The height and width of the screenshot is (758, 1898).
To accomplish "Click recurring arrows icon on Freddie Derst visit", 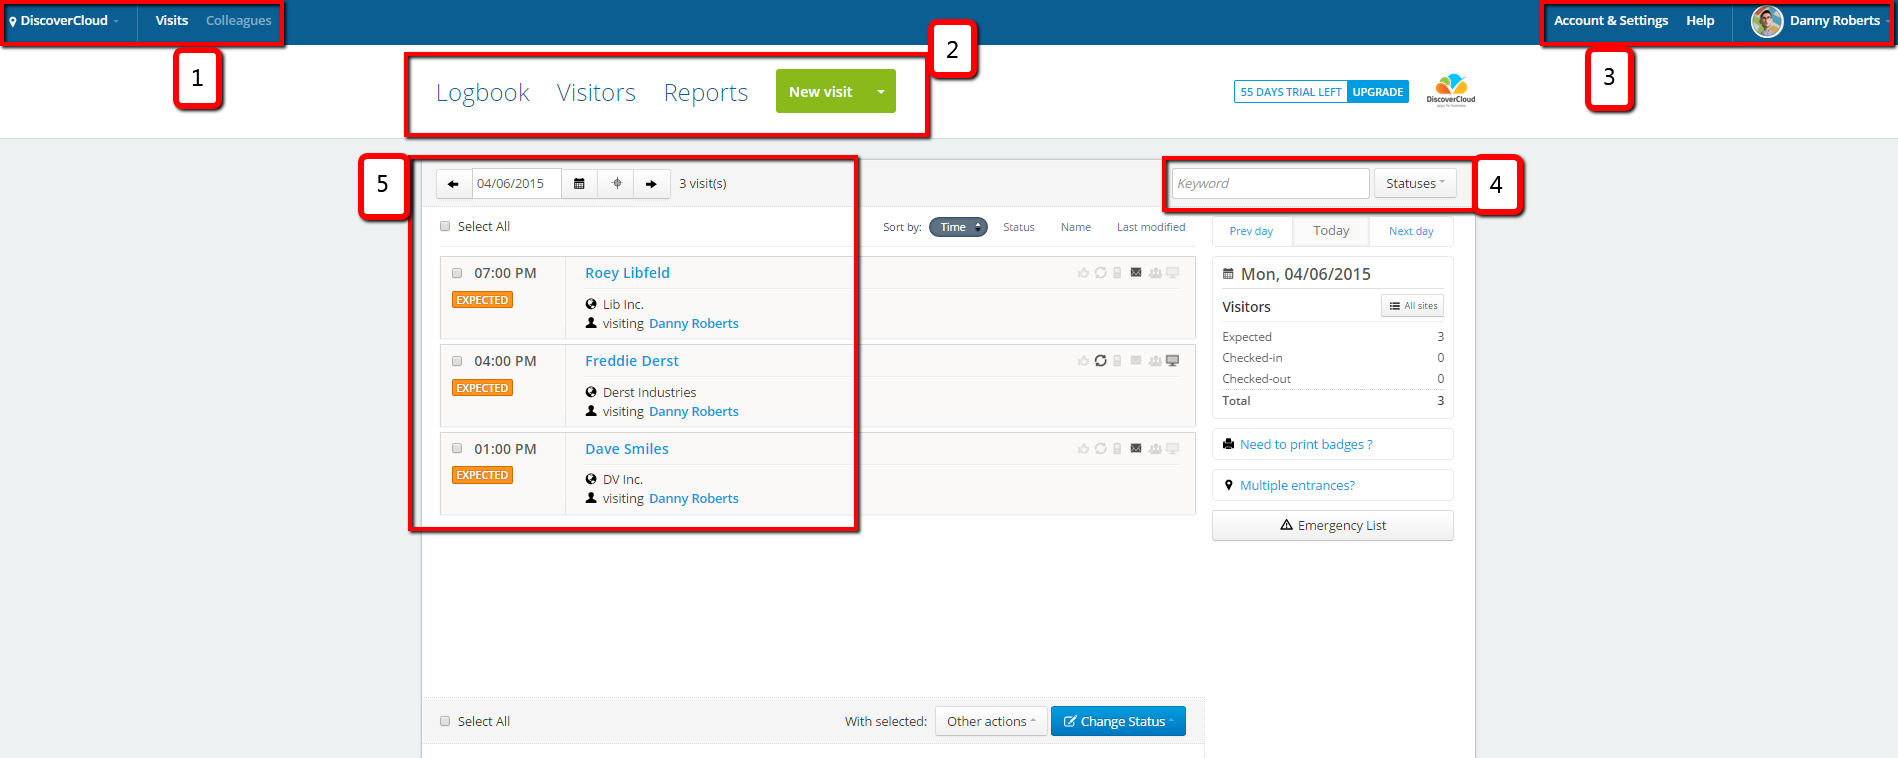I will pos(1101,361).
